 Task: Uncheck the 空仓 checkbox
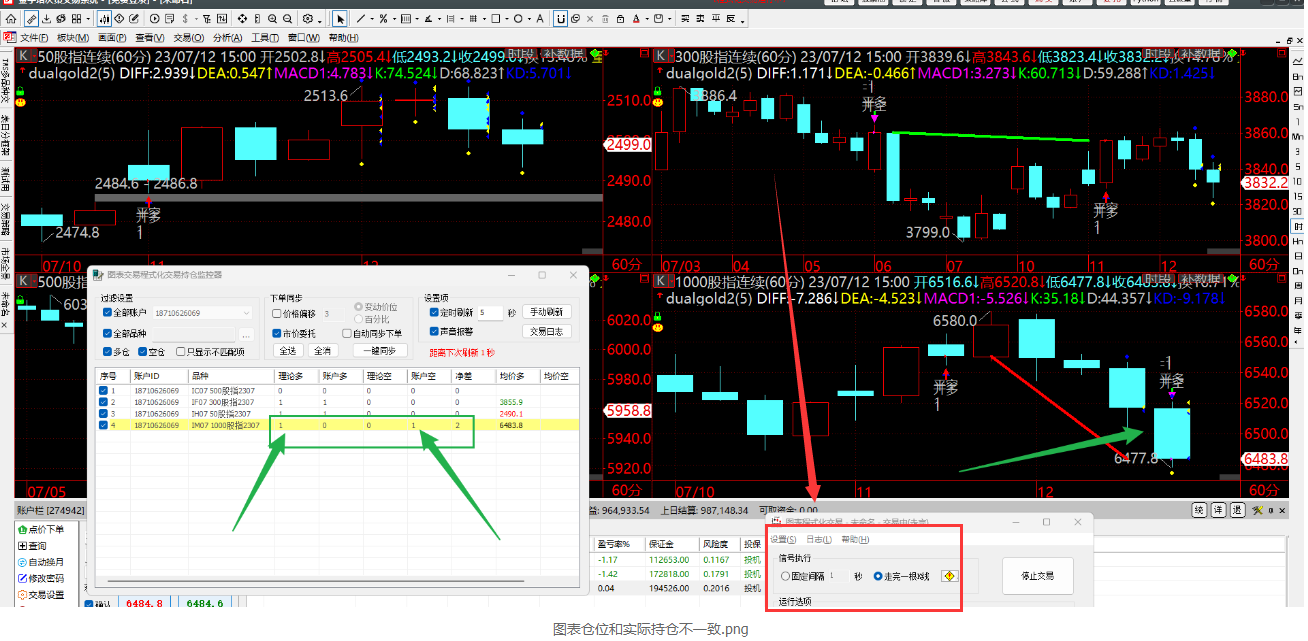point(143,352)
